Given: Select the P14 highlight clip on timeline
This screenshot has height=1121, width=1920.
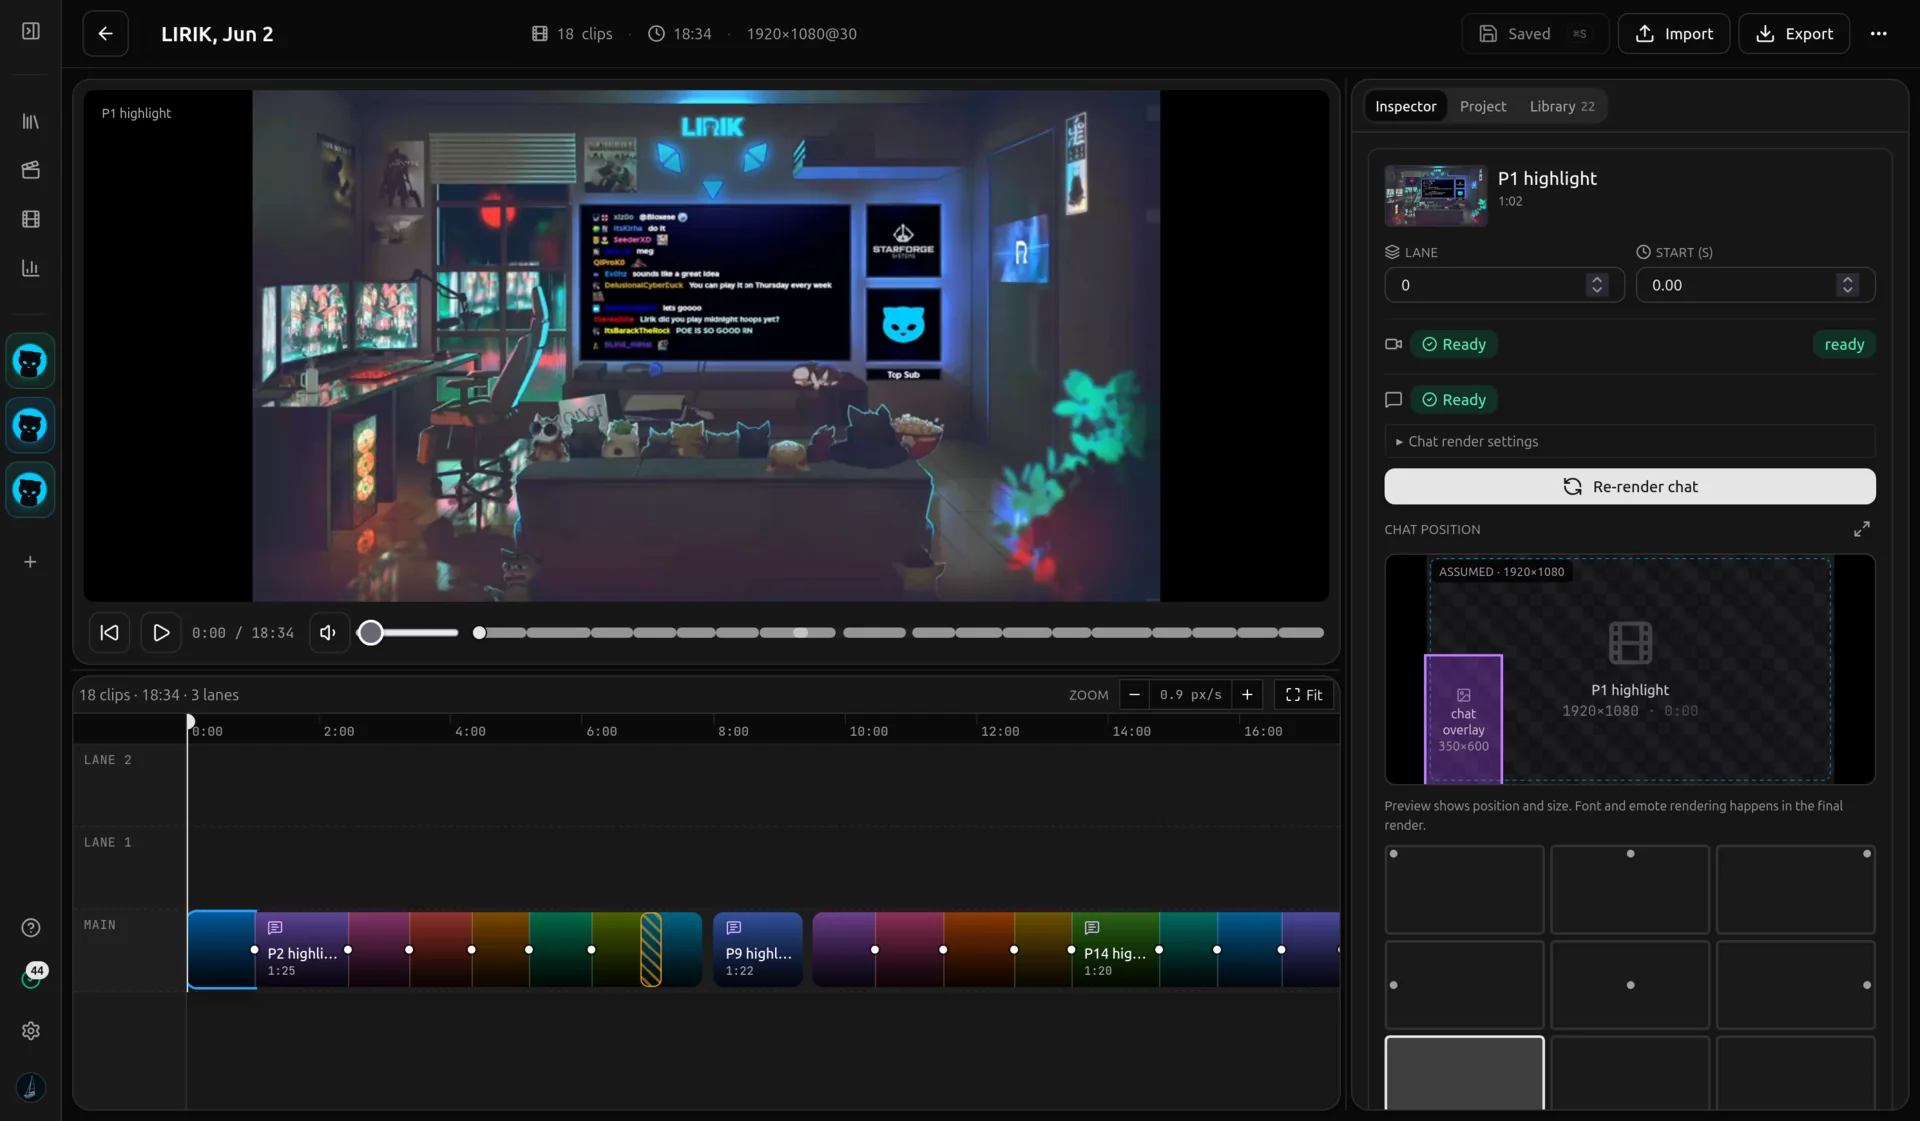Looking at the screenshot, I should (1115, 950).
